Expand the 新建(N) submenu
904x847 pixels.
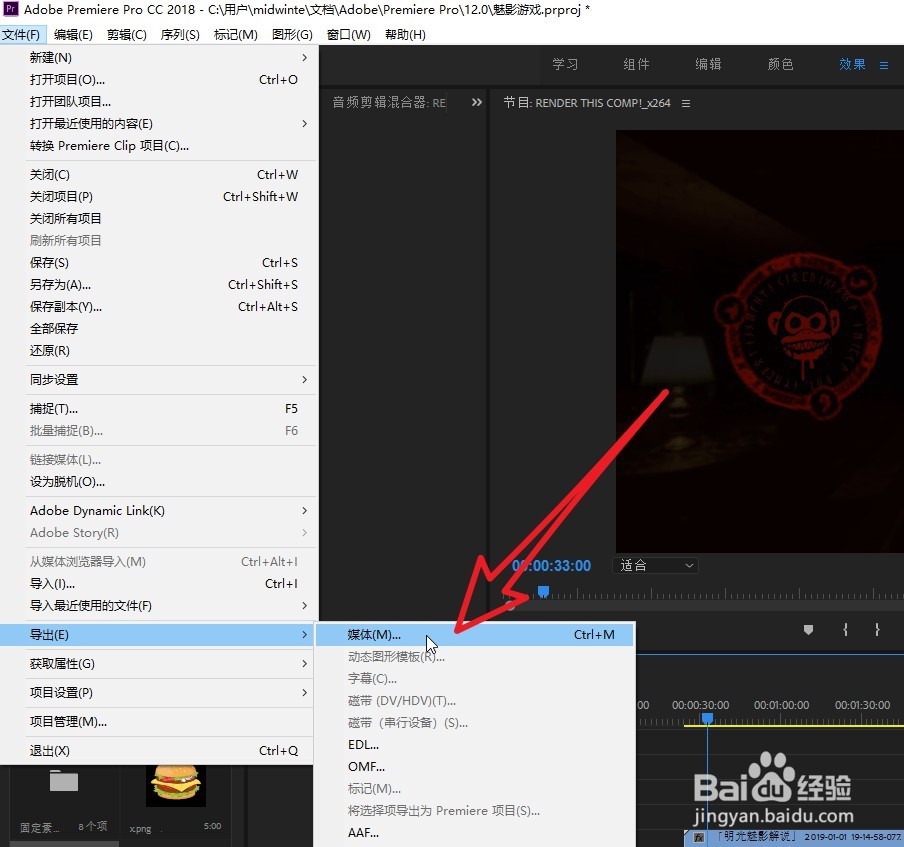(159, 58)
